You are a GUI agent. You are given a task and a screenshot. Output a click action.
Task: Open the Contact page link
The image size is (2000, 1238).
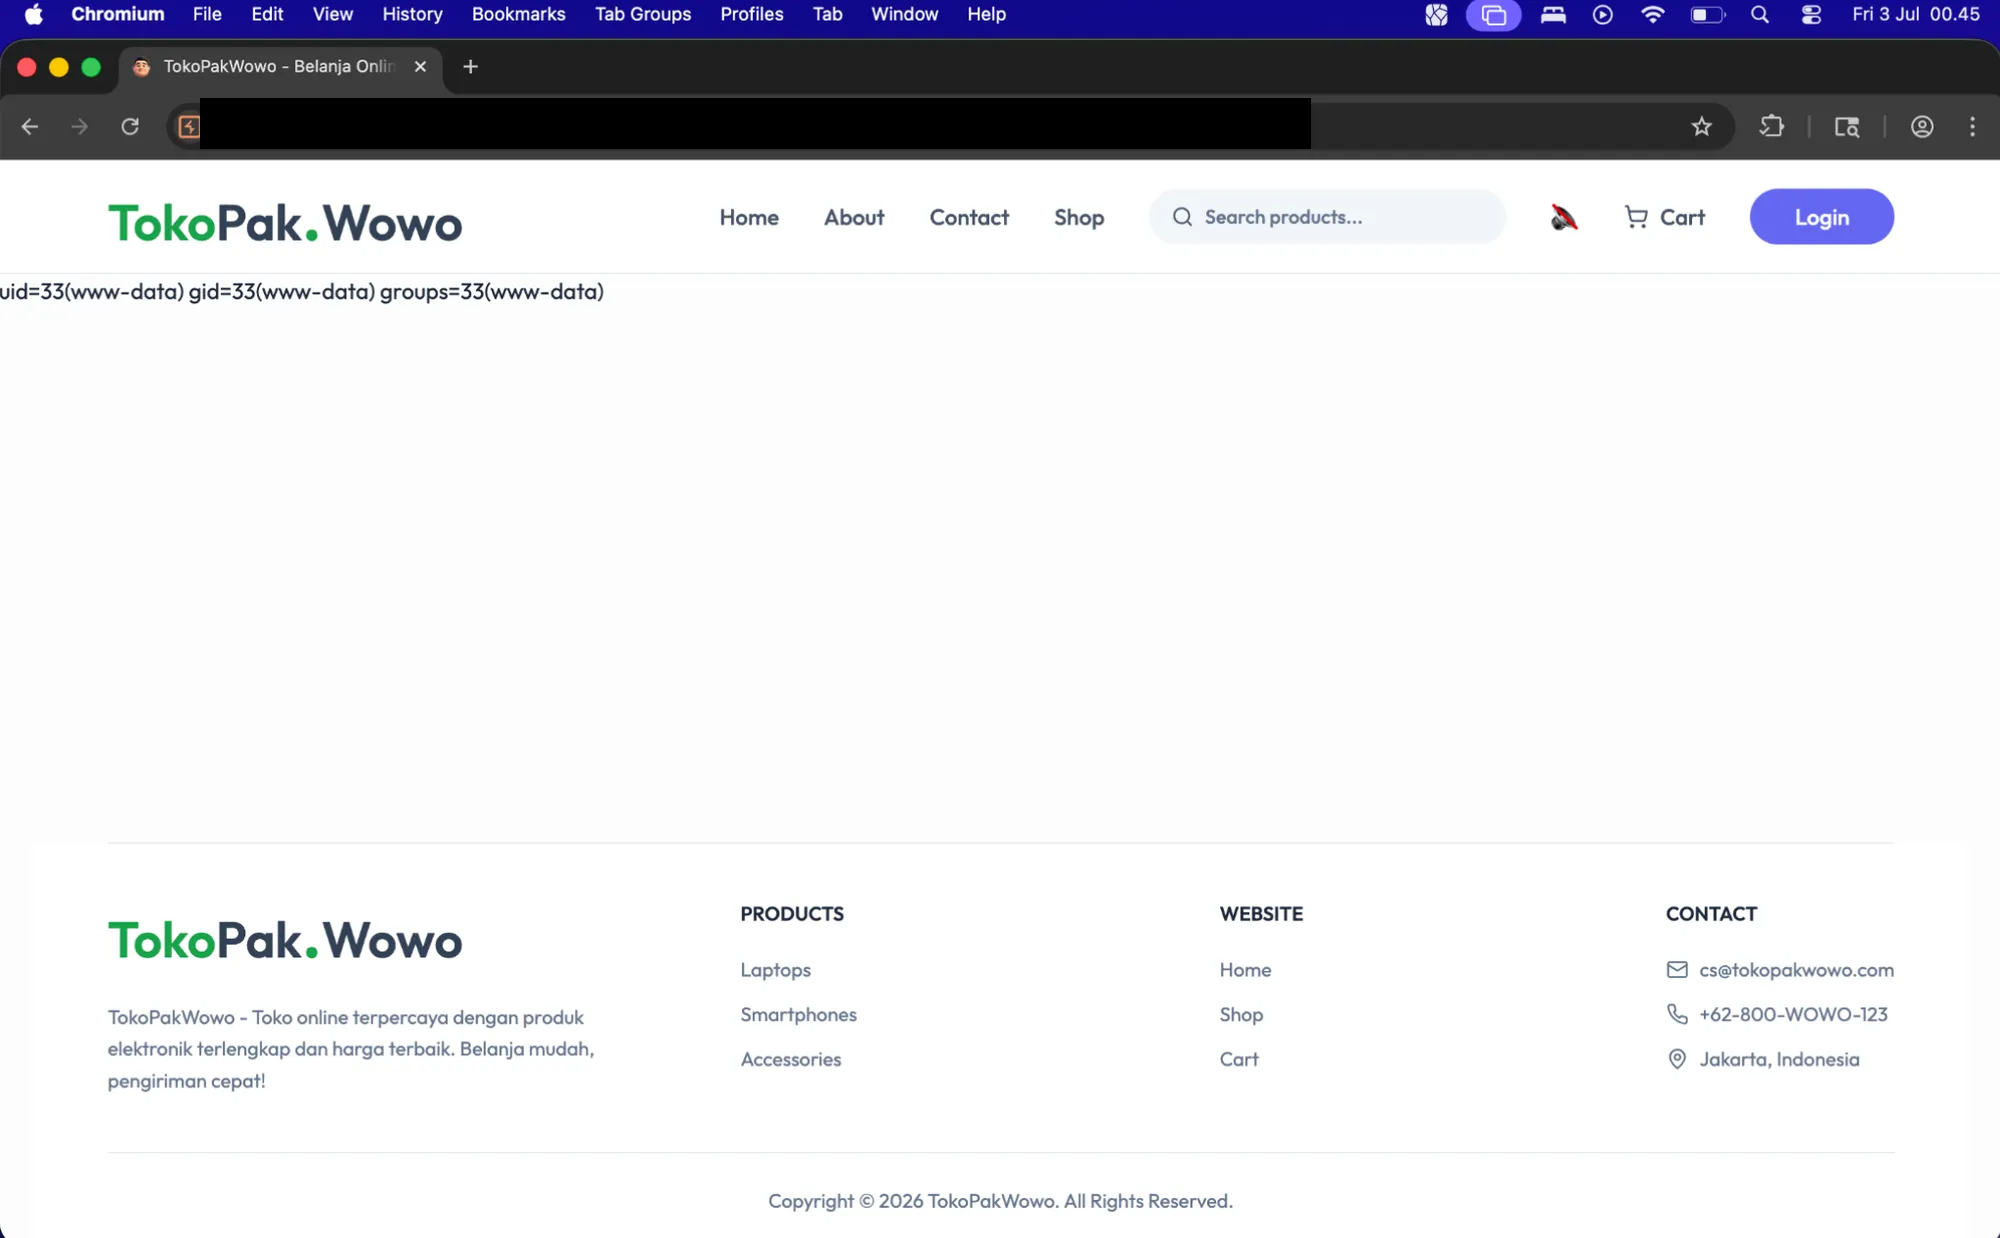[969, 217]
